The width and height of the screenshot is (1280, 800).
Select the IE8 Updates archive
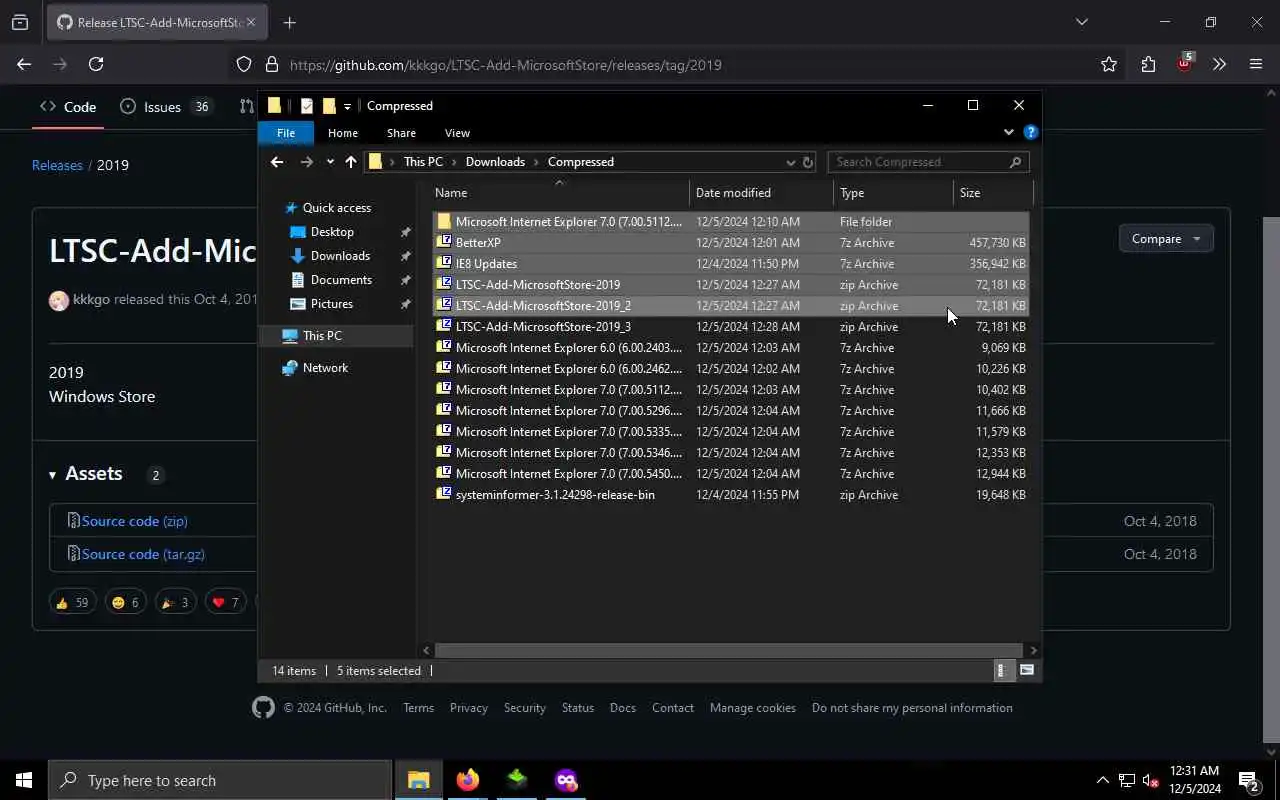coord(730,264)
